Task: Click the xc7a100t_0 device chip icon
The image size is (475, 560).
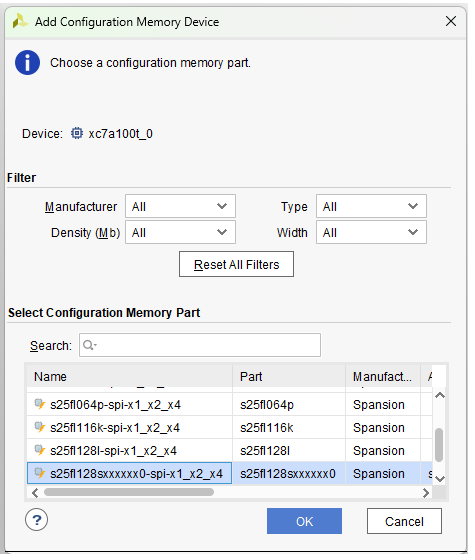Action: point(76,133)
